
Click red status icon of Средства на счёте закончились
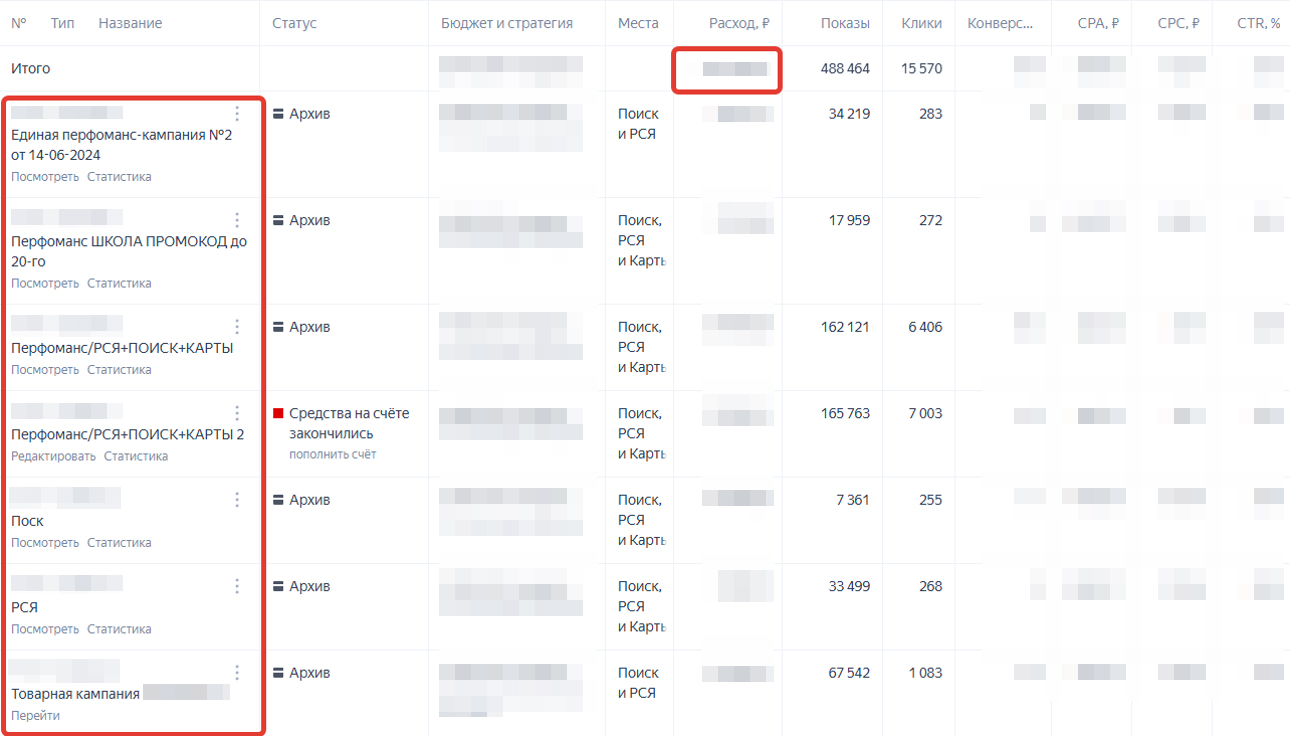[279, 413]
